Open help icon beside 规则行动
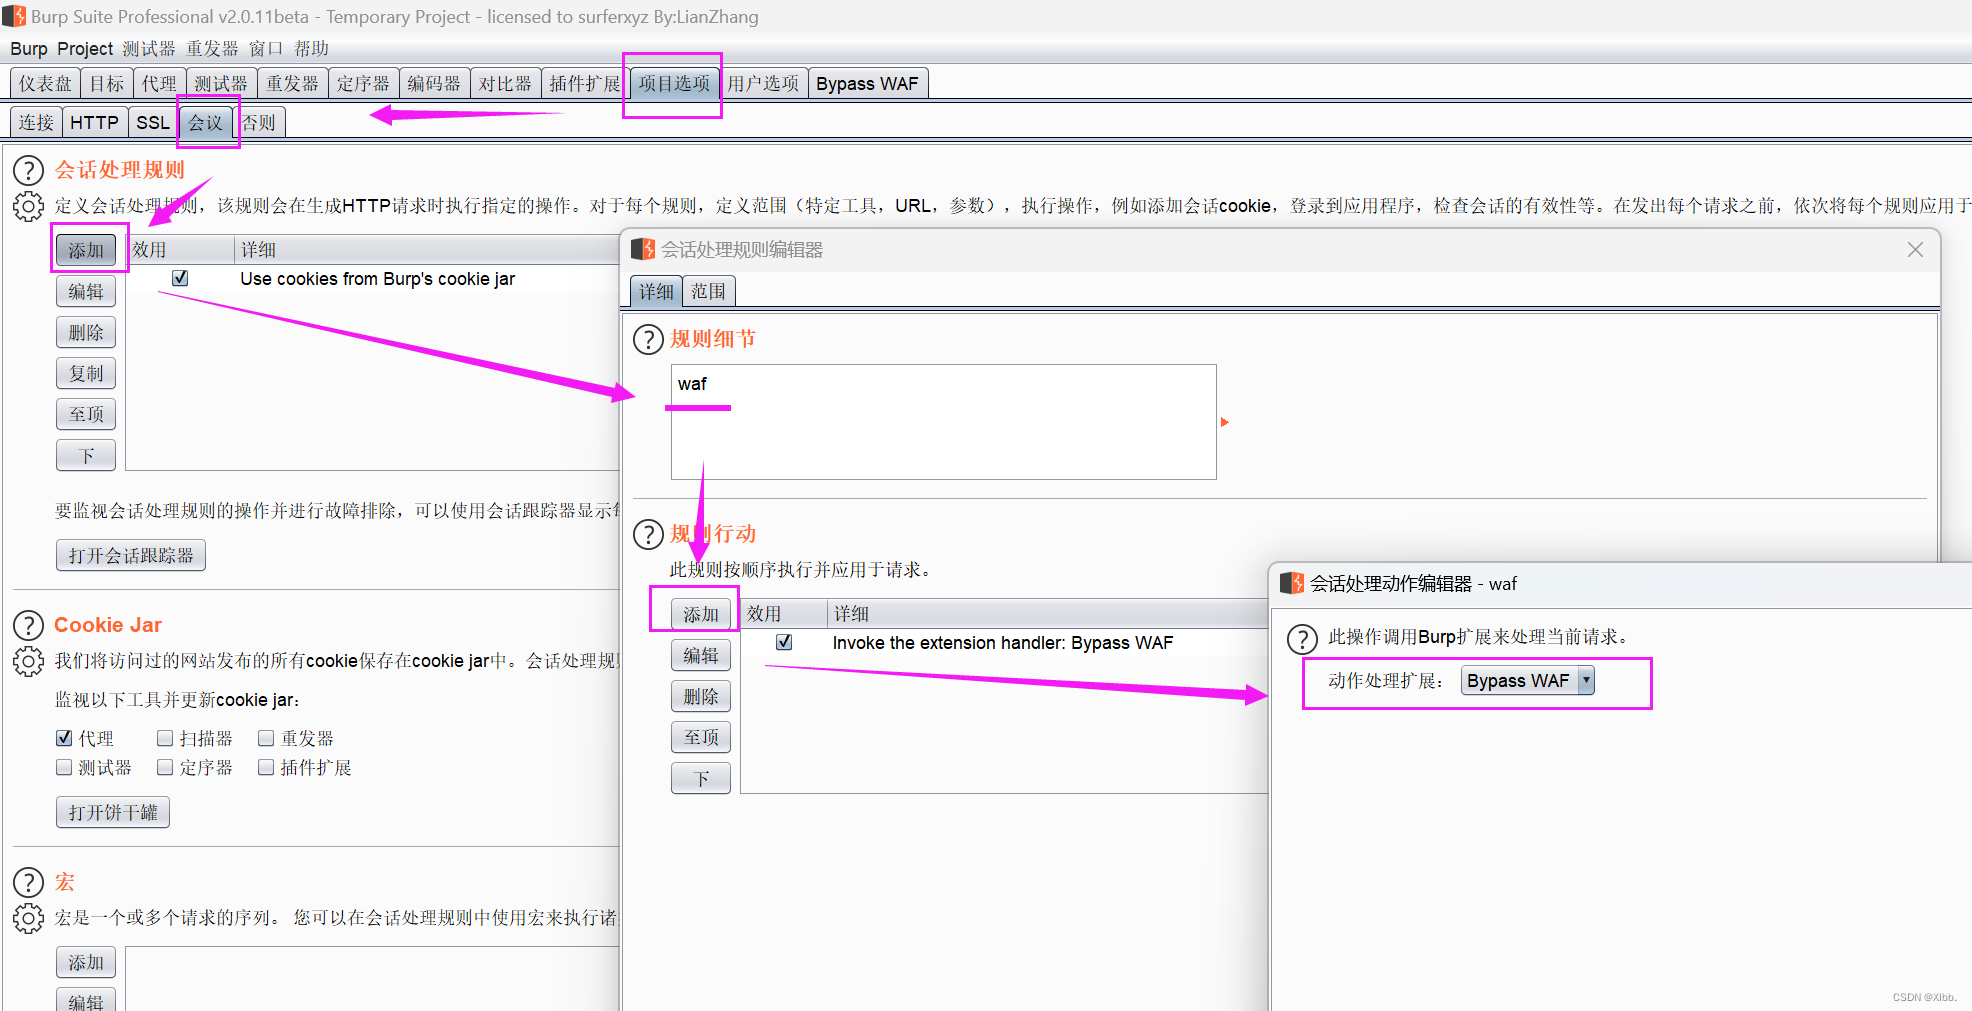 pos(648,534)
